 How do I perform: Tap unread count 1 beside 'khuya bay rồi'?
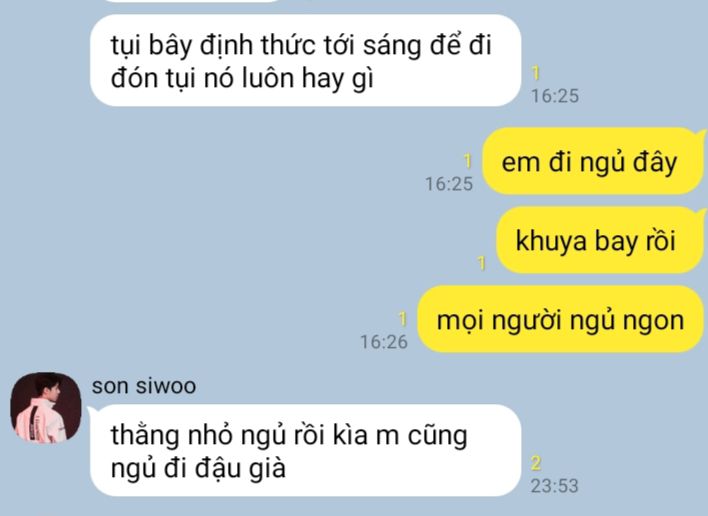pyautogui.click(x=481, y=263)
